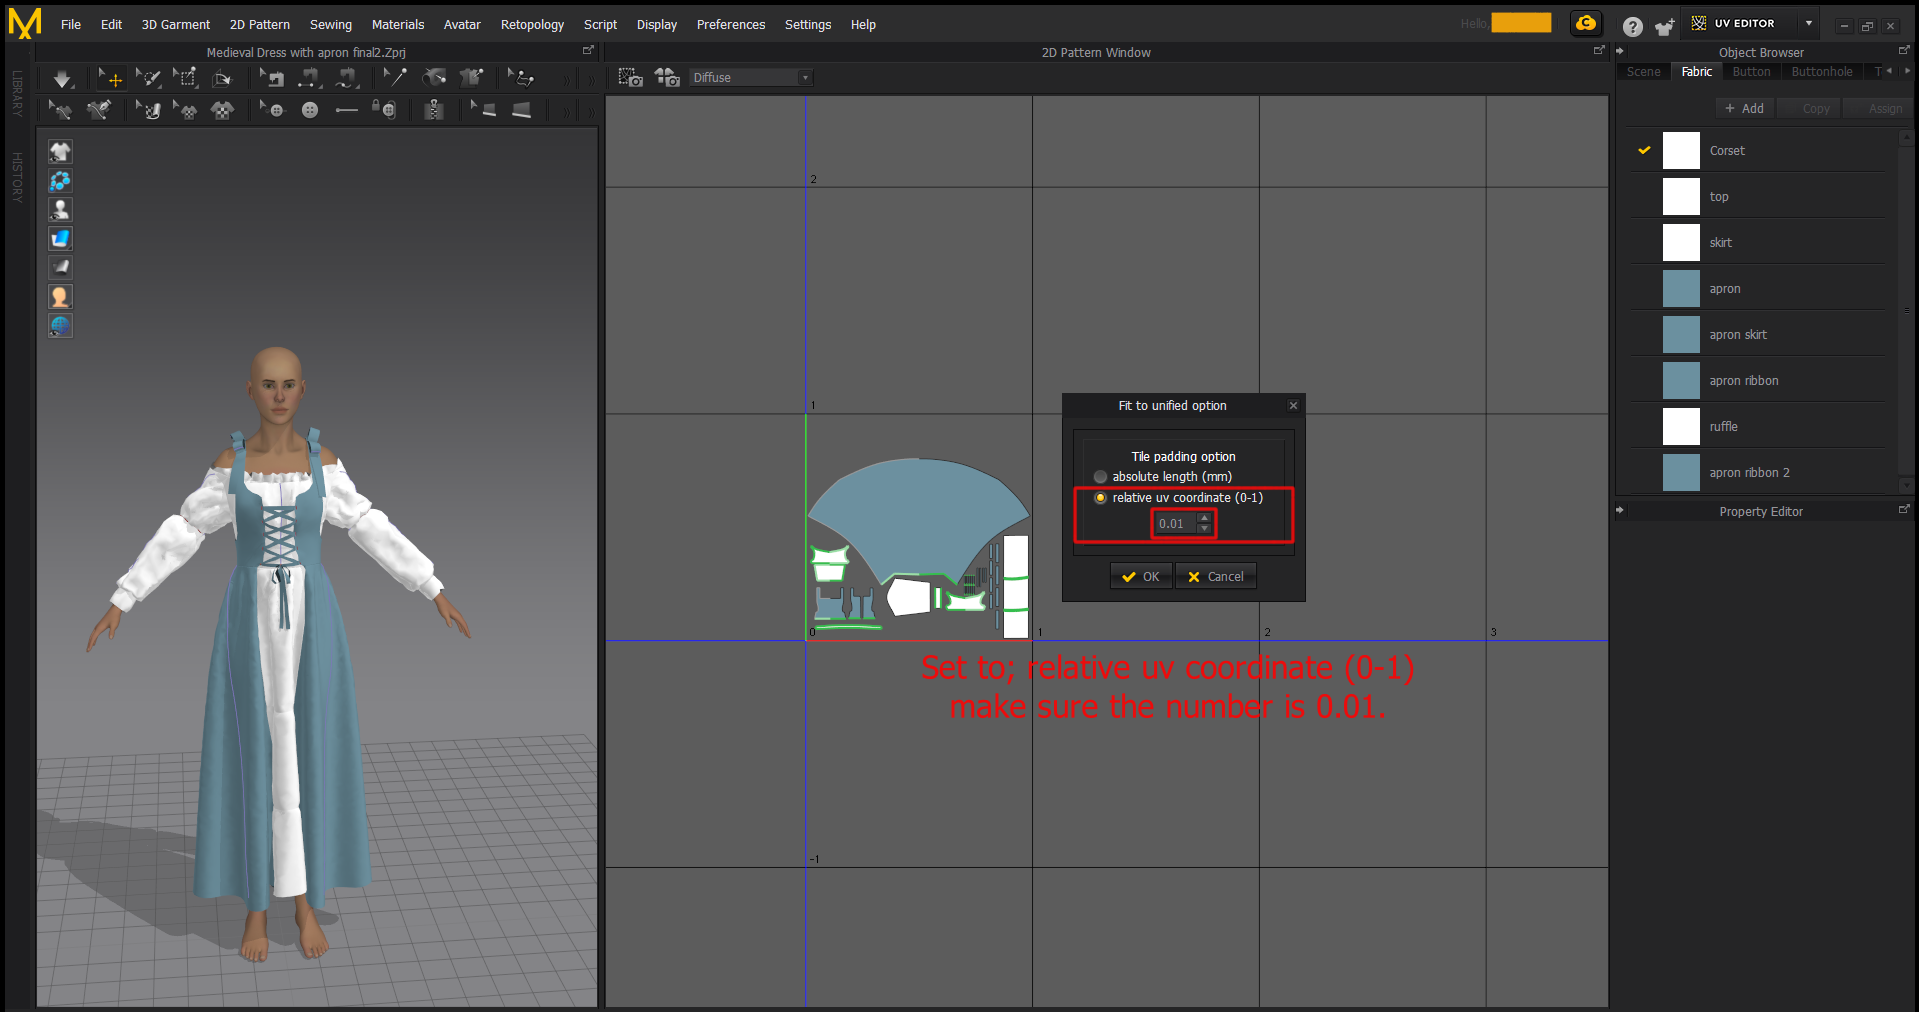This screenshot has height=1012, width=1919.
Task: Select the Select/Move tool with yellow cross
Action: coord(110,78)
